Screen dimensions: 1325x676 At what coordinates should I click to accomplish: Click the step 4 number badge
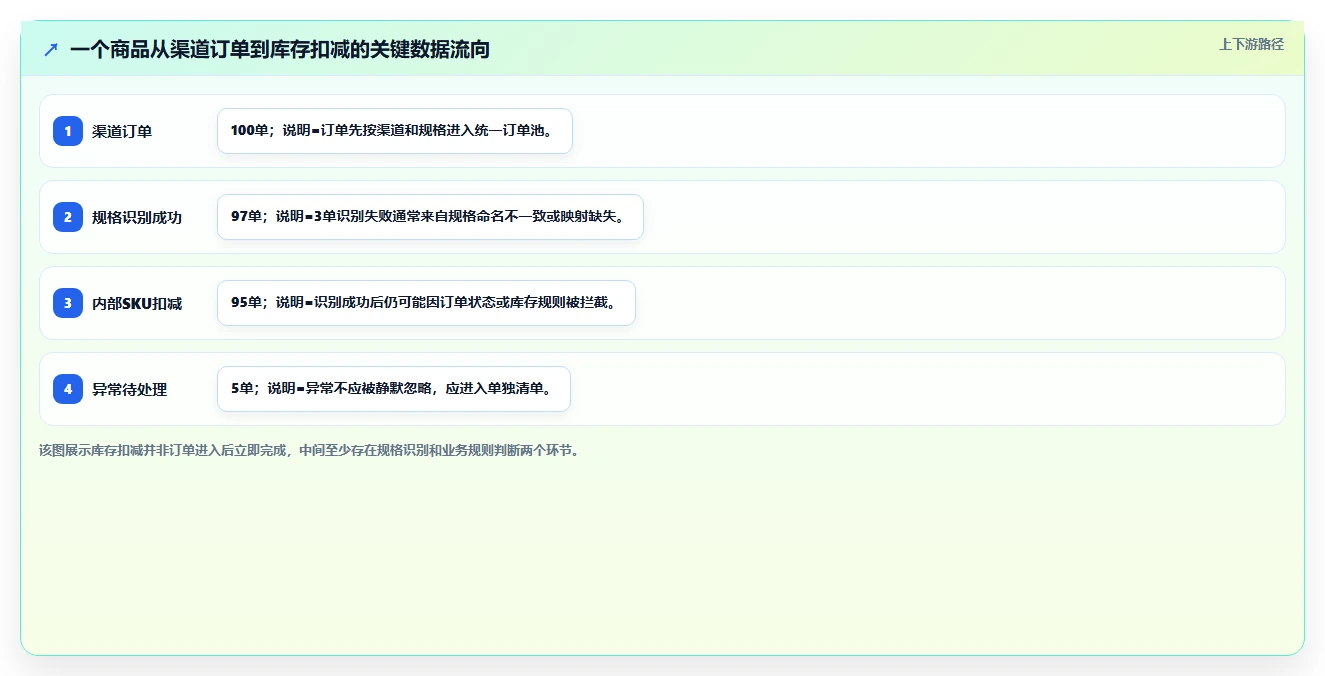(68, 389)
